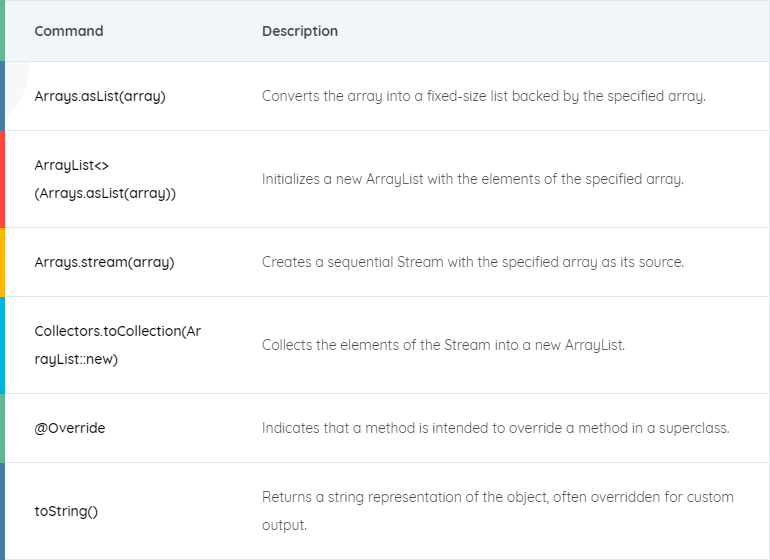770x560 pixels.
Task: Select the toString() command cell
Action: pyautogui.click(x=66, y=511)
